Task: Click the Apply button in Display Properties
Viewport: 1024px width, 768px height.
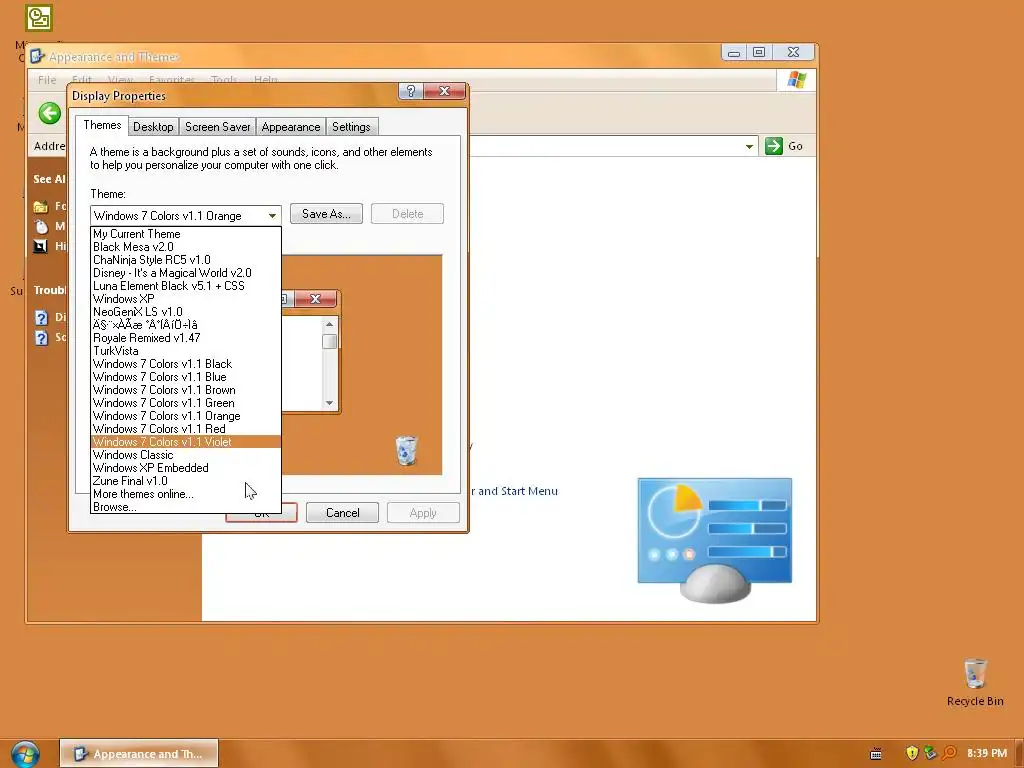Action: click(x=423, y=513)
